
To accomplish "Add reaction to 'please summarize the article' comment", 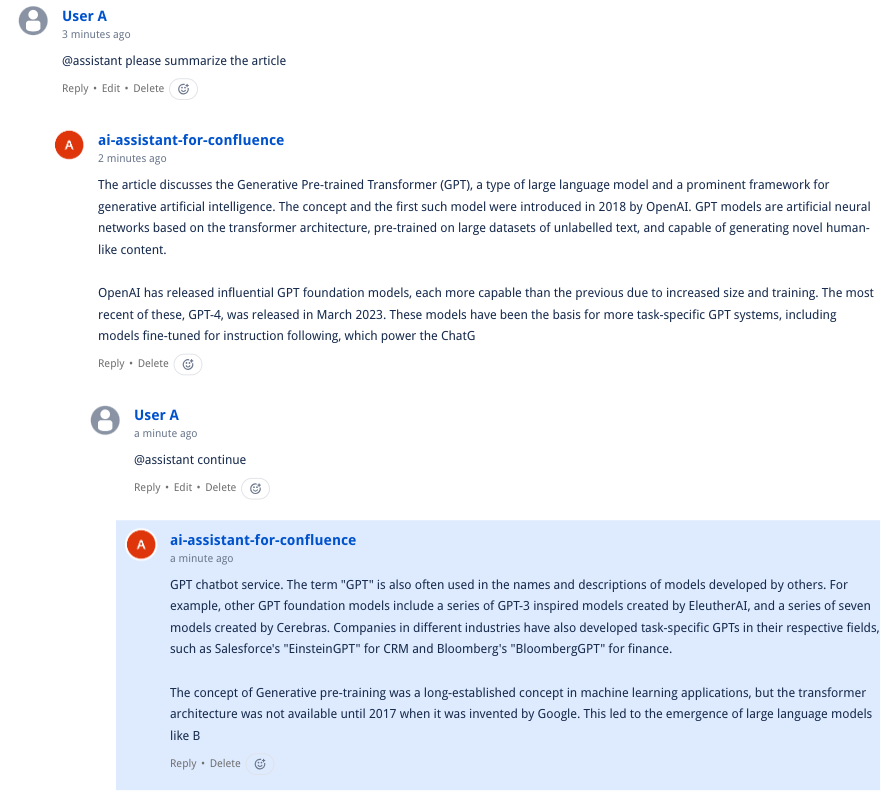I will click(183, 89).
